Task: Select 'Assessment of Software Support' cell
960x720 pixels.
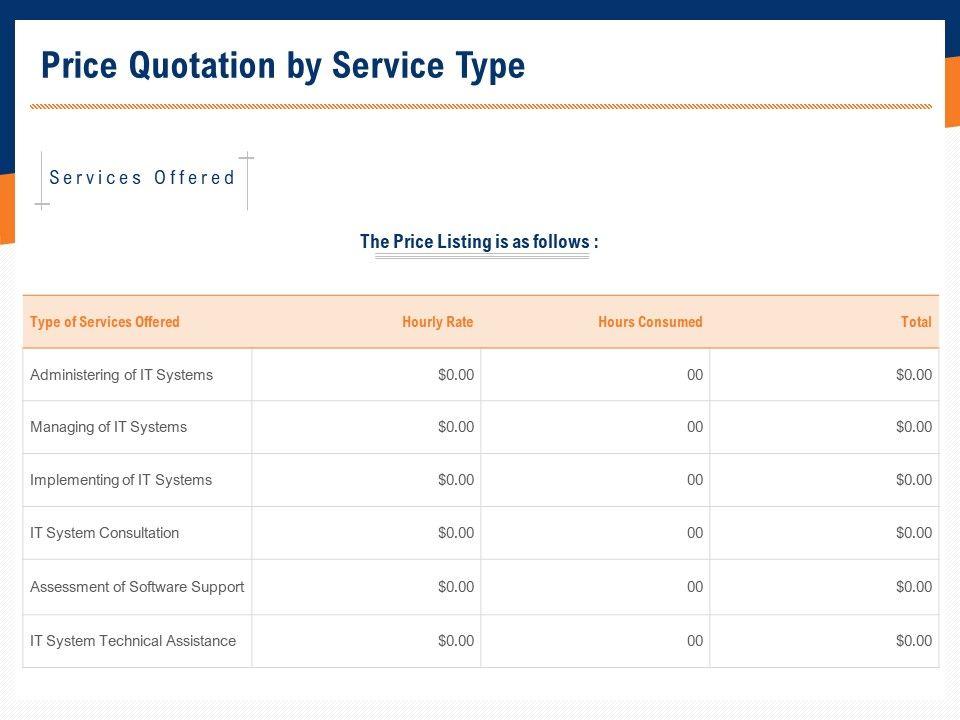Action: tap(137, 587)
